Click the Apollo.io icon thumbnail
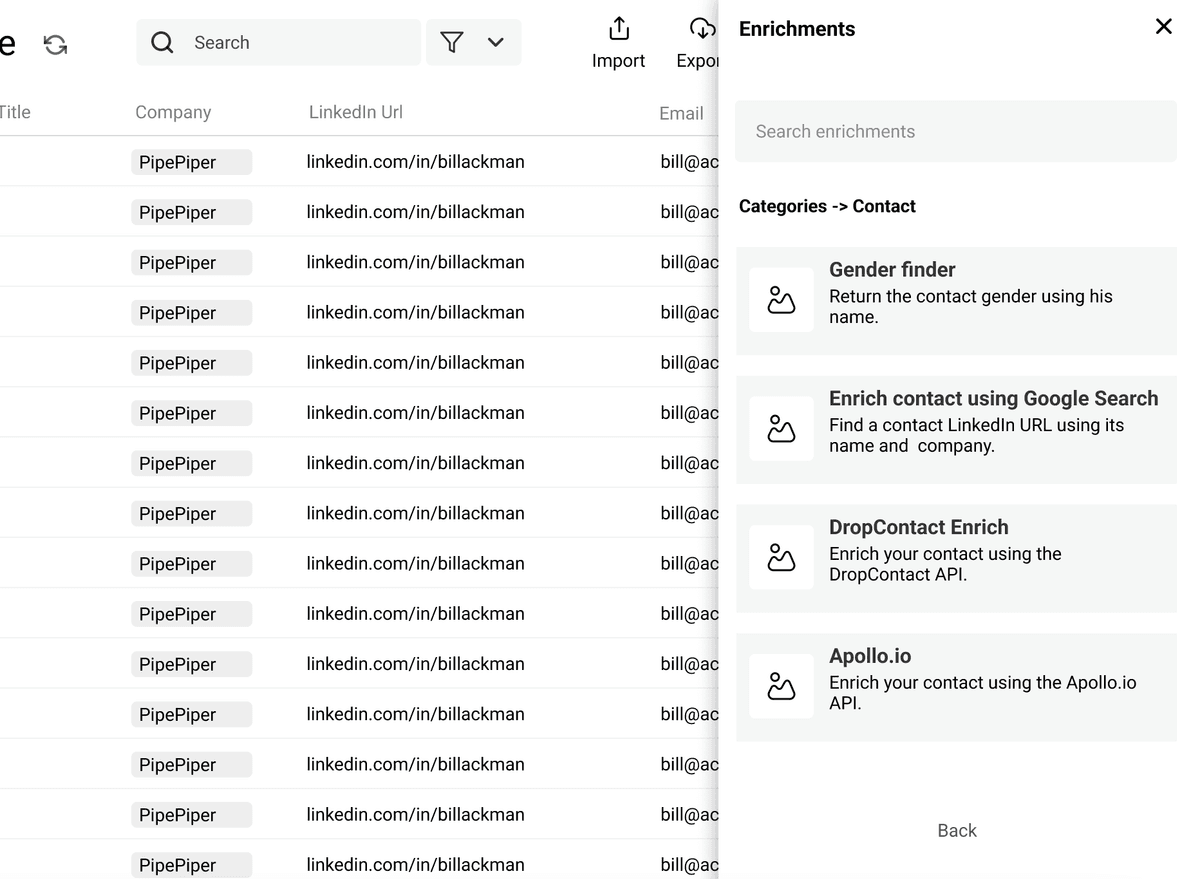 (781, 687)
